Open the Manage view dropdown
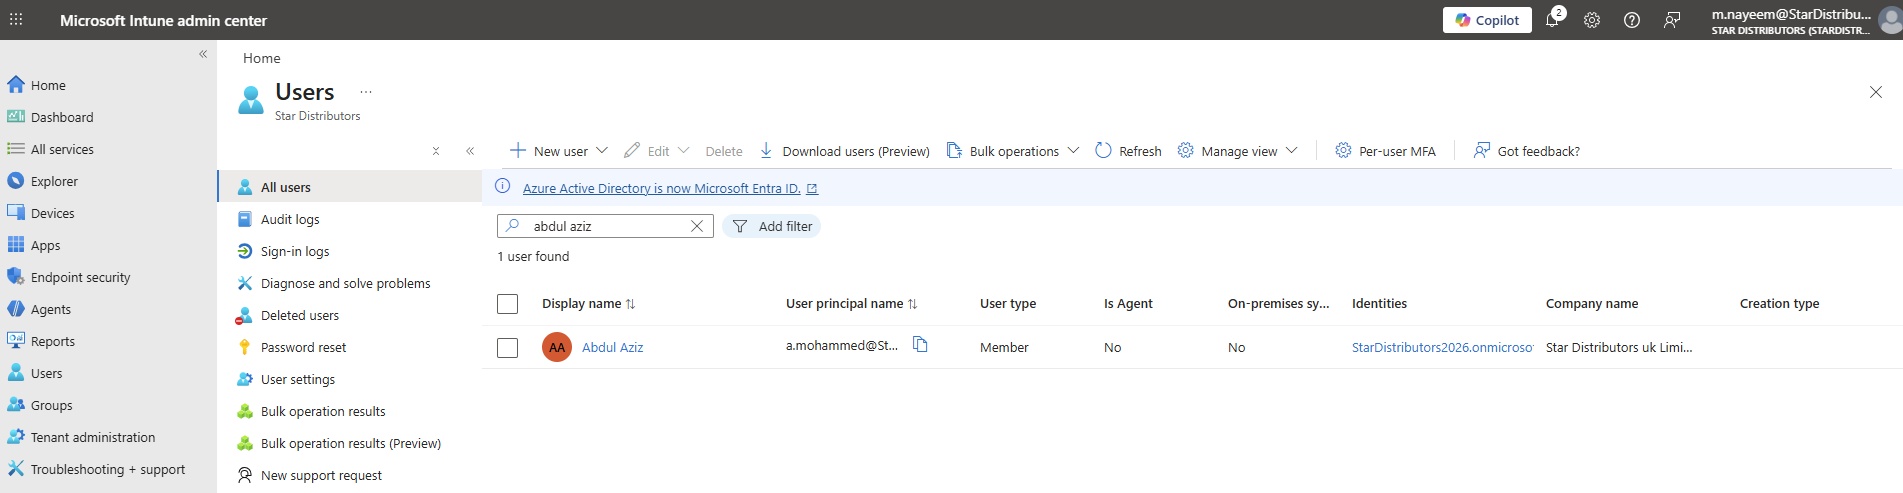The width and height of the screenshot is (1903, 493). coord(1291,151)
